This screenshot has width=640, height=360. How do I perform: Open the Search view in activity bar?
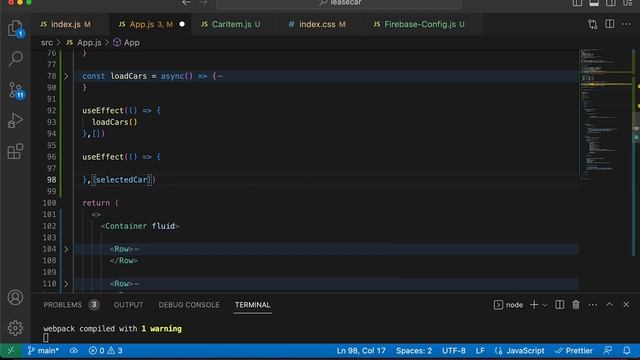(16, 59)
